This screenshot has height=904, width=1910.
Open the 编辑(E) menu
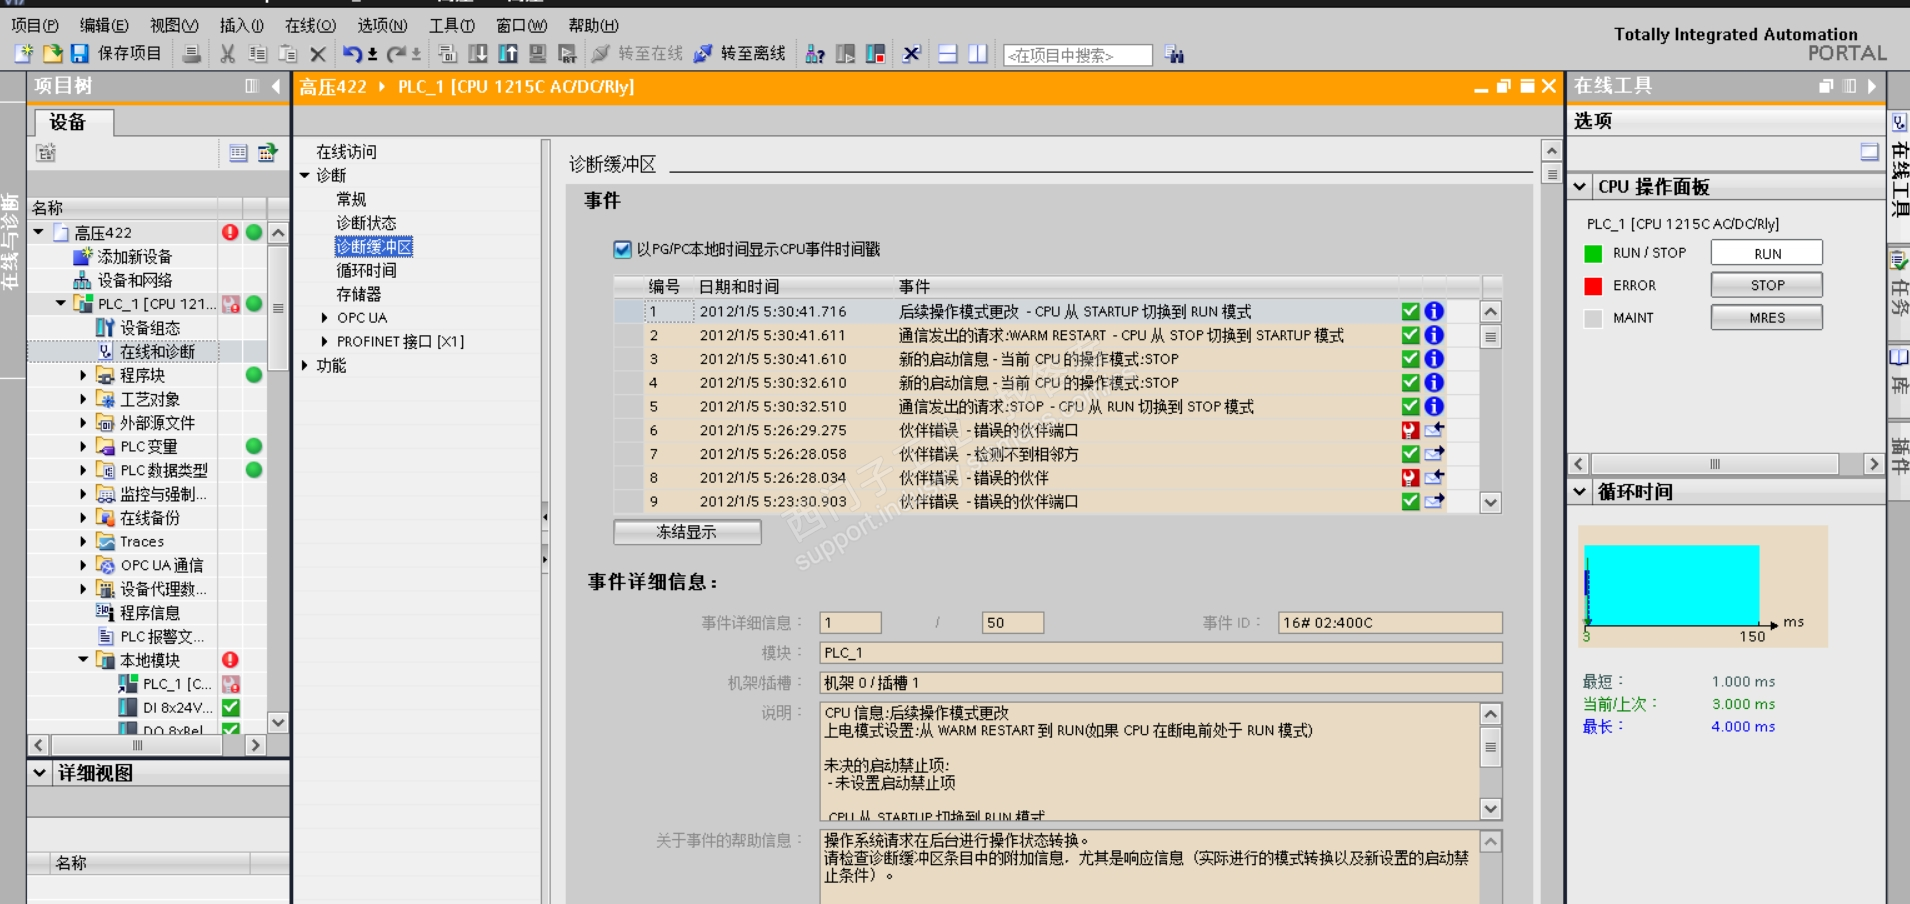tap(104, 26)
